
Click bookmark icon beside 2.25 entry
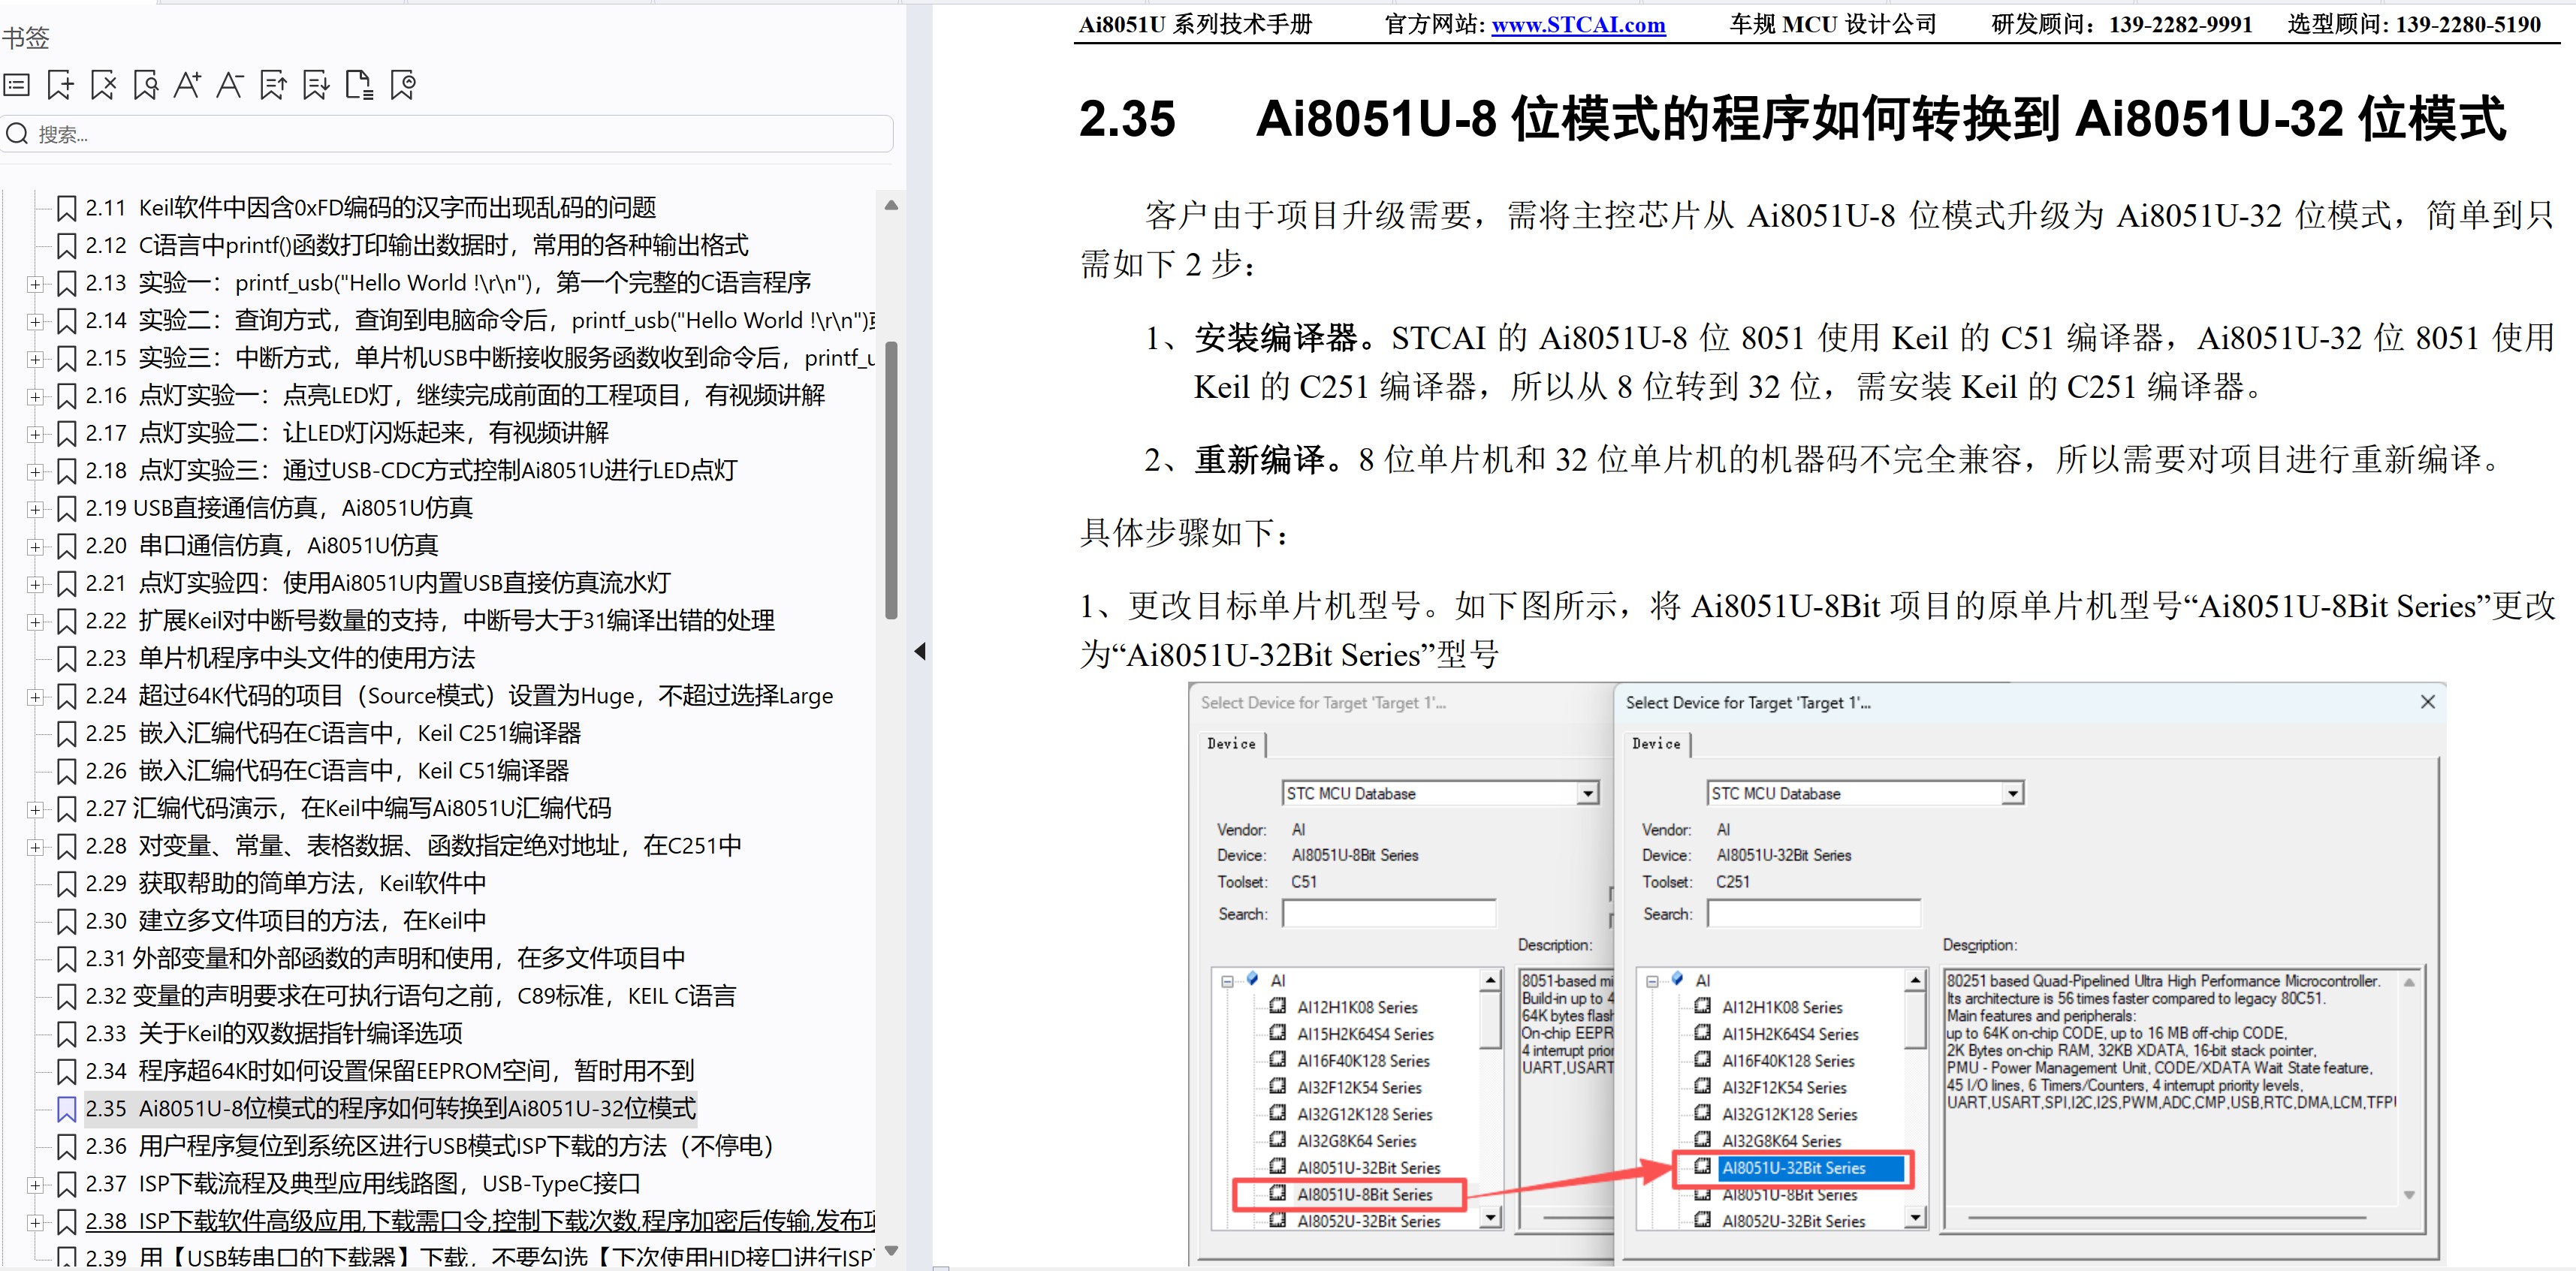click(x=67, y=734)
